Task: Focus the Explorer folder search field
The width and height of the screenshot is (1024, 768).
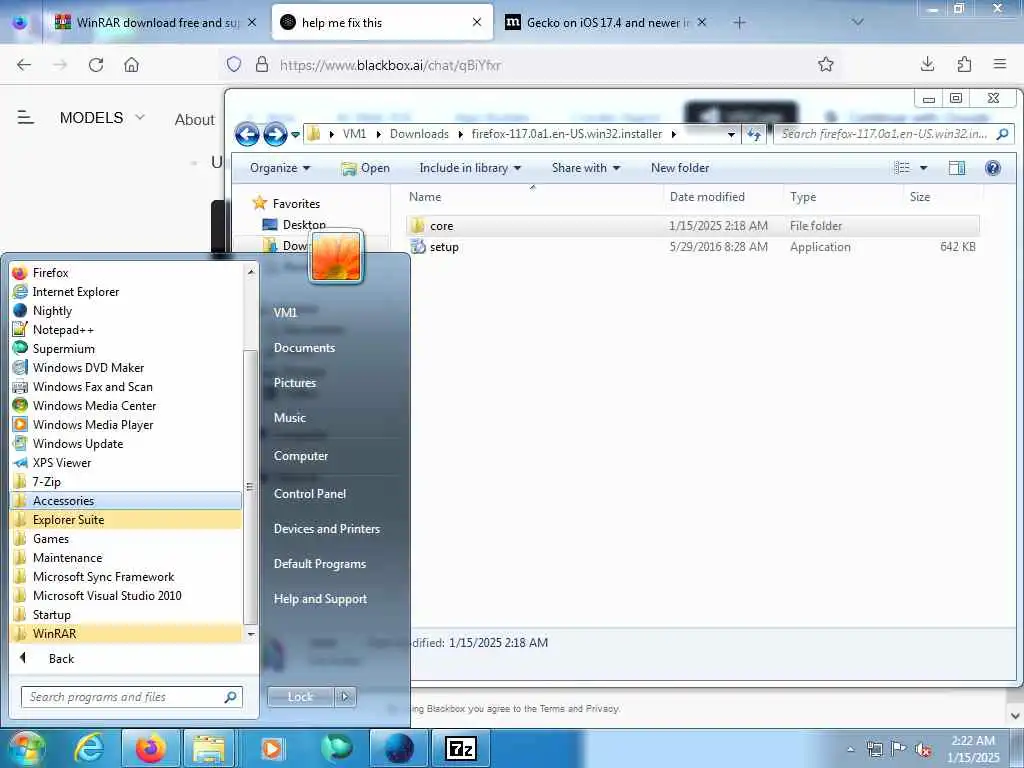Action: click(x=895, y=134)
